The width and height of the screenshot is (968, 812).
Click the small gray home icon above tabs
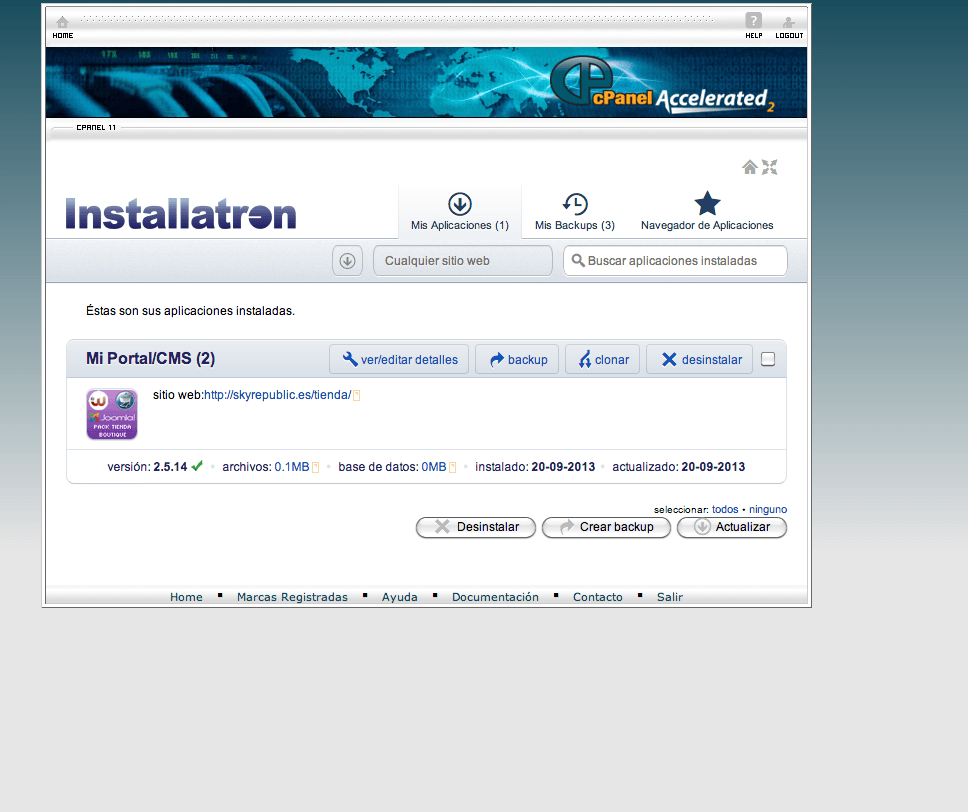pyautogui.click(x=749, y=167)
